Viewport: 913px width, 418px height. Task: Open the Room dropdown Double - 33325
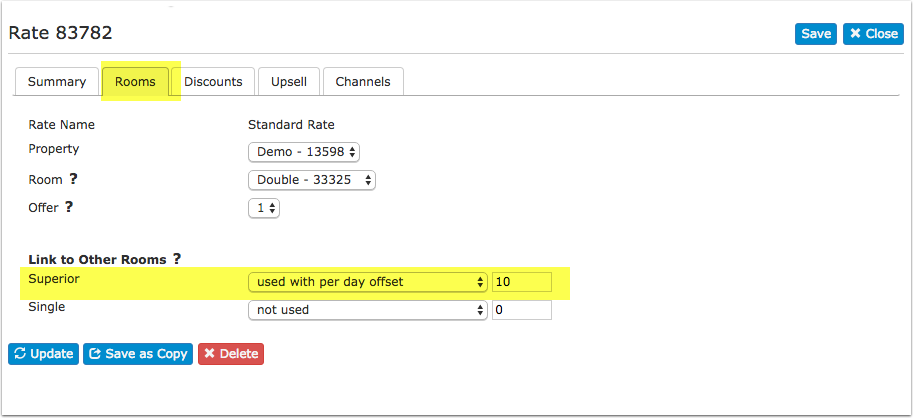312,180
